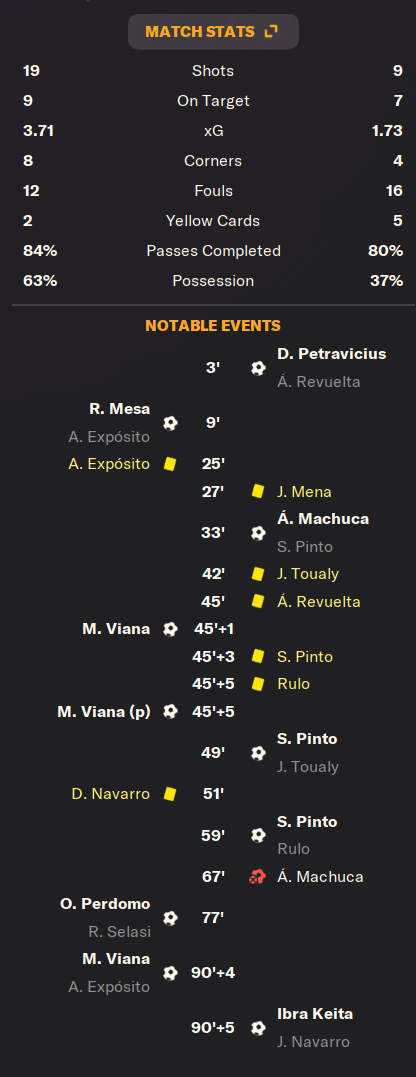The width and height of the screenshot is (416, 1077).
Task: Click the penalty goal icon at 45'+5
Action: pyautogui.click(x=170, y=712)
